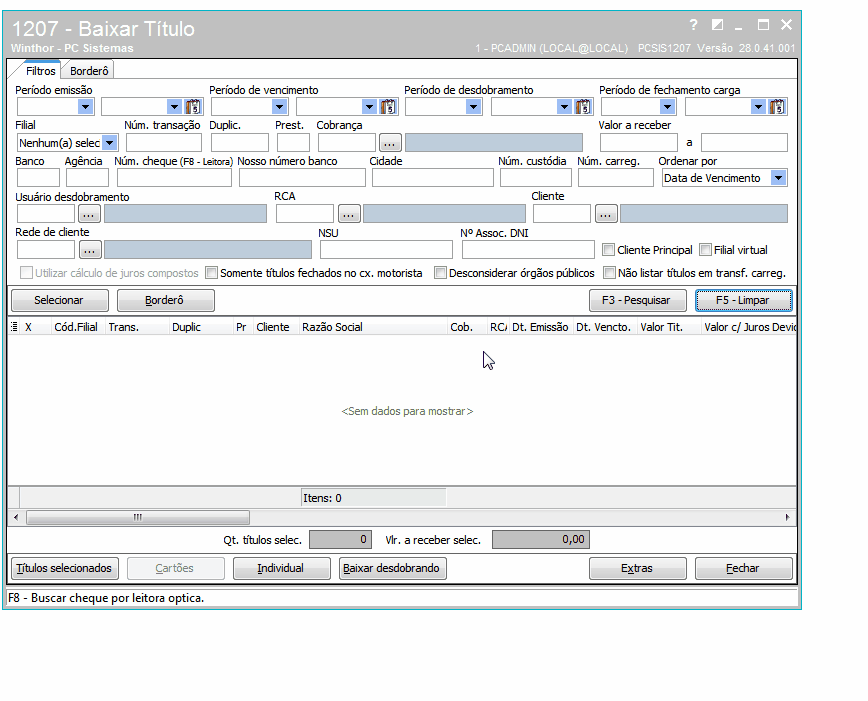Screen dimensions: 868x701
Task: Open Rede de cliente lookup ellipsis button
Action: [x=90, y=250]
